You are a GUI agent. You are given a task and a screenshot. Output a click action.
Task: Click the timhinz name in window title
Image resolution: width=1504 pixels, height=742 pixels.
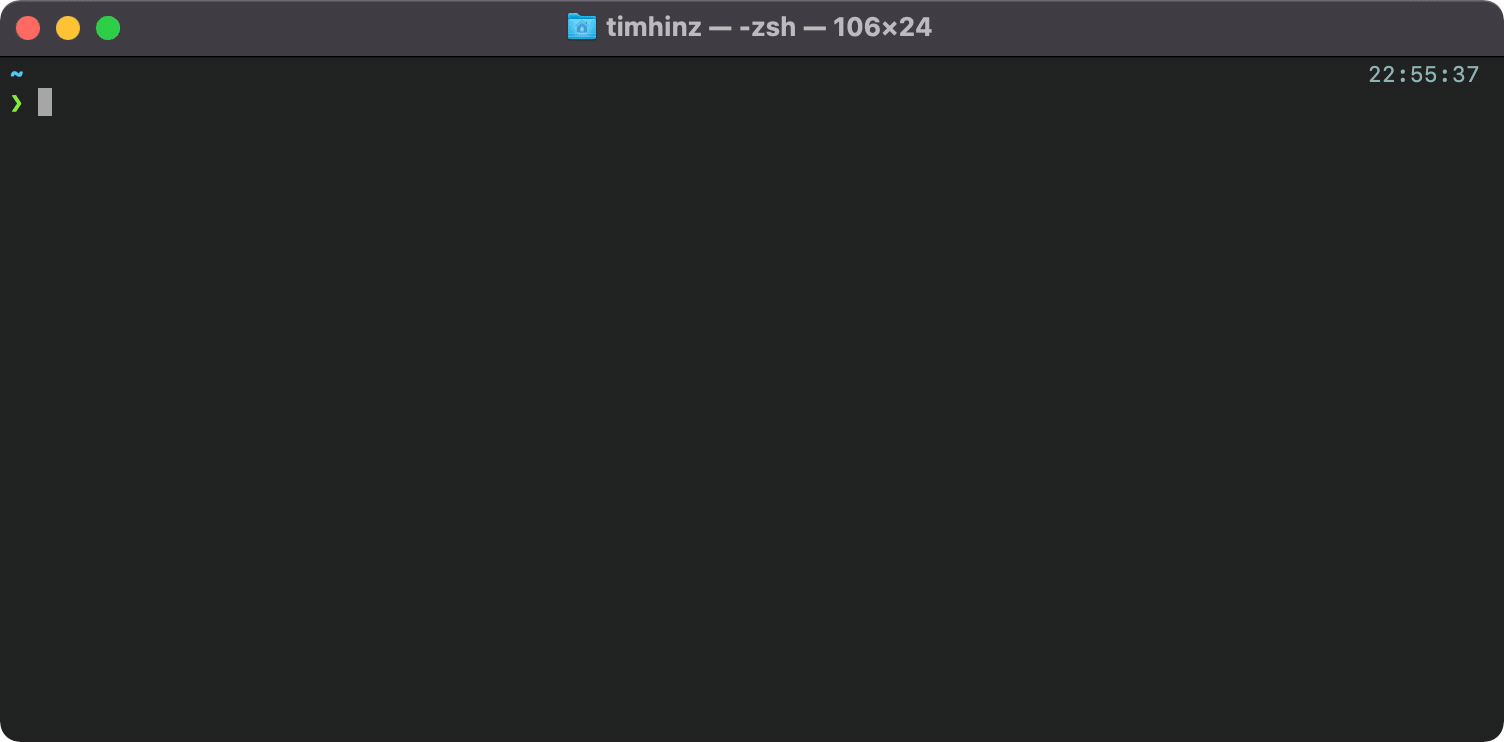654,27
